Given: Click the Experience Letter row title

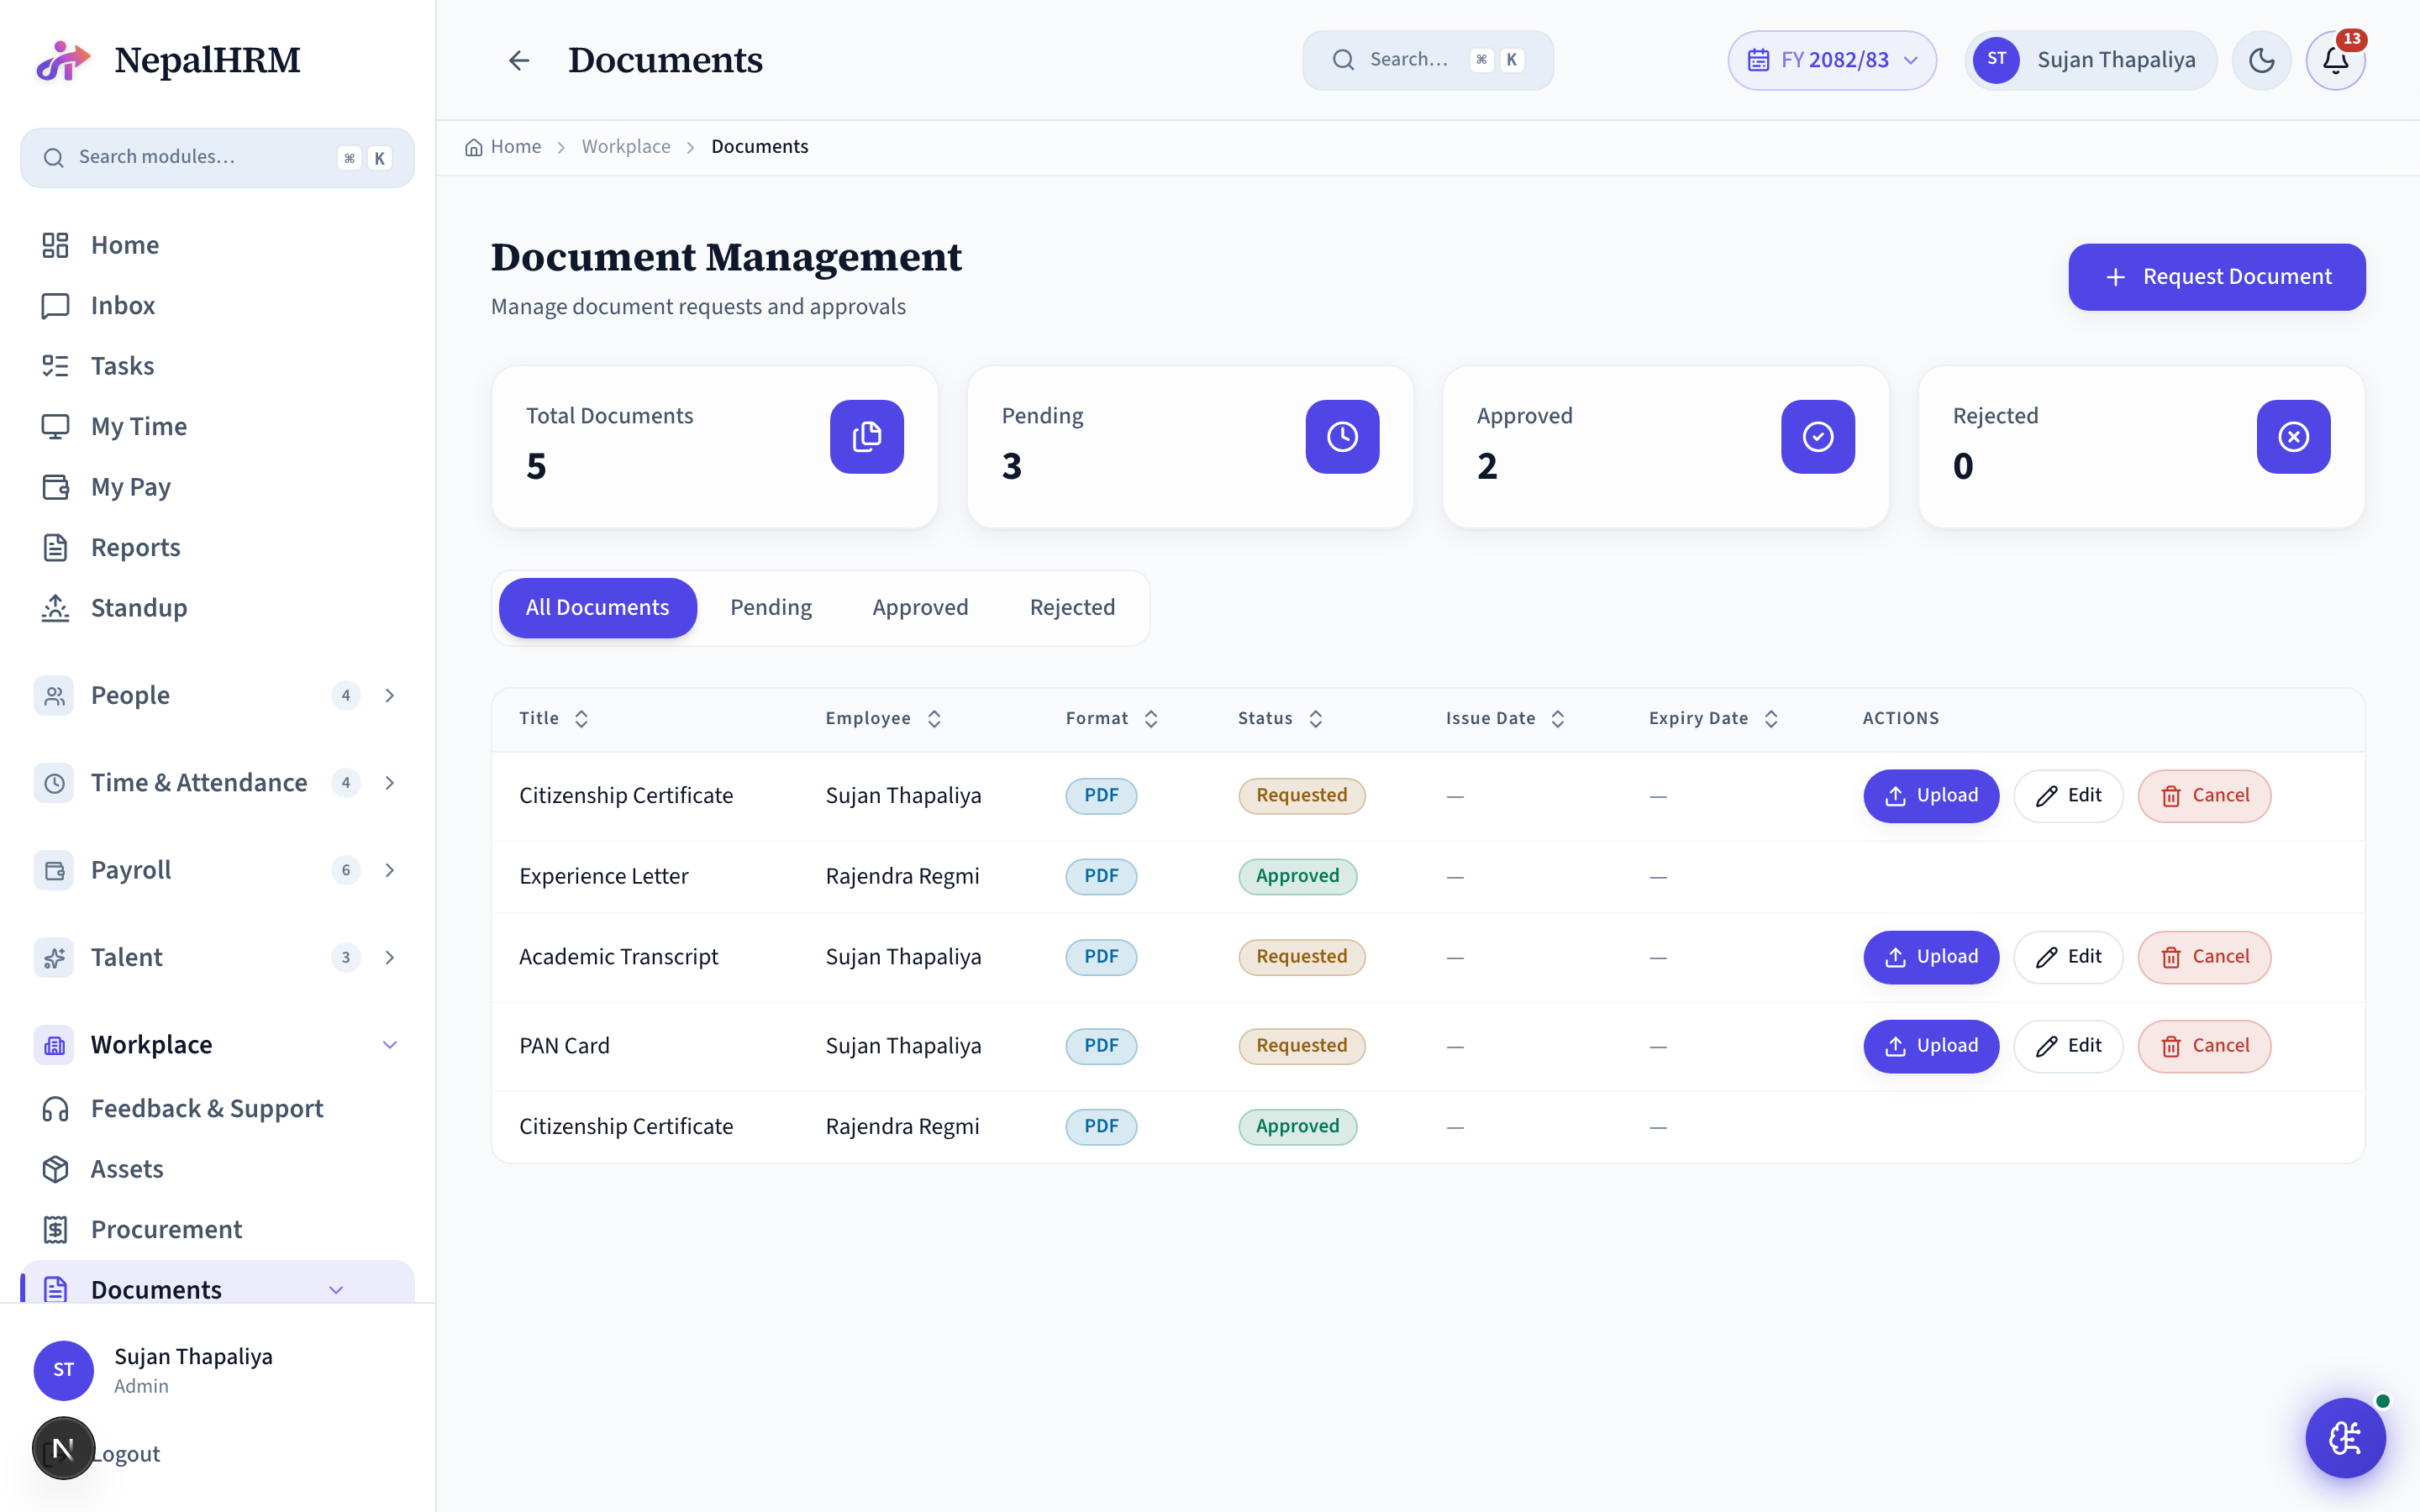Looking at the screenshot, I should click(603, 877).
